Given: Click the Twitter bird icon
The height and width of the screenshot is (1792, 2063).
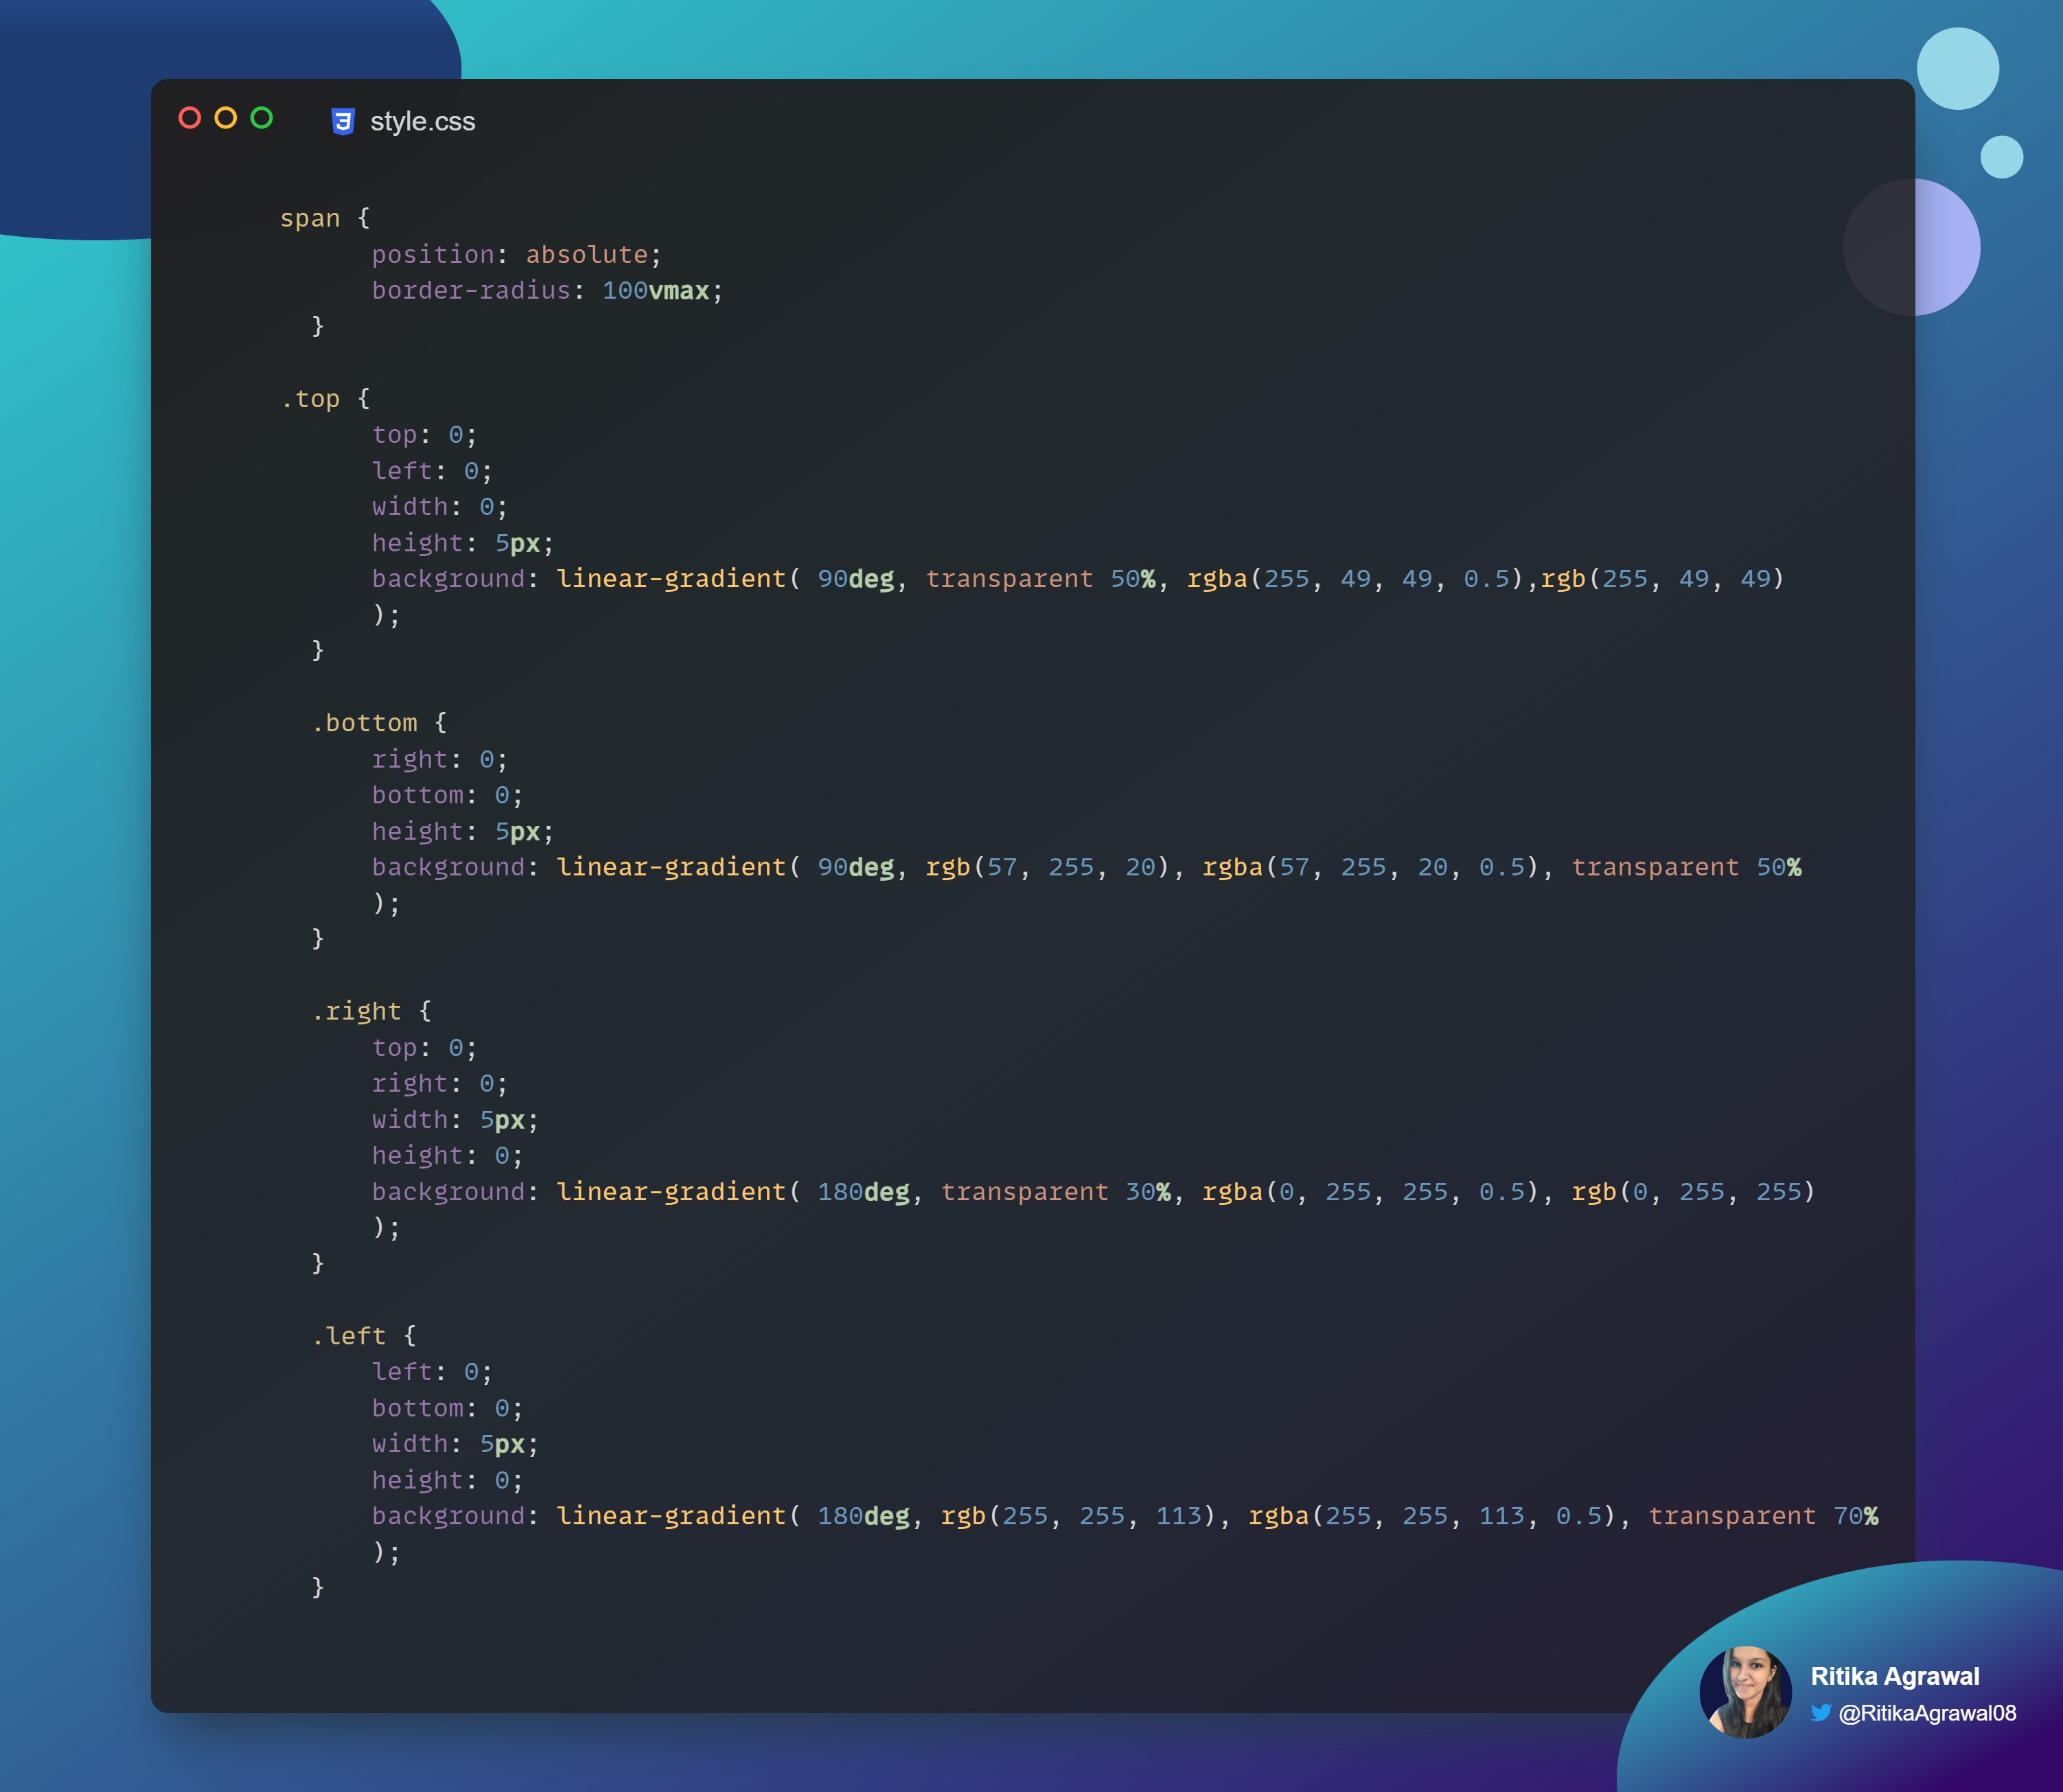Looking at the screenshot, I should [1821, 1712].
